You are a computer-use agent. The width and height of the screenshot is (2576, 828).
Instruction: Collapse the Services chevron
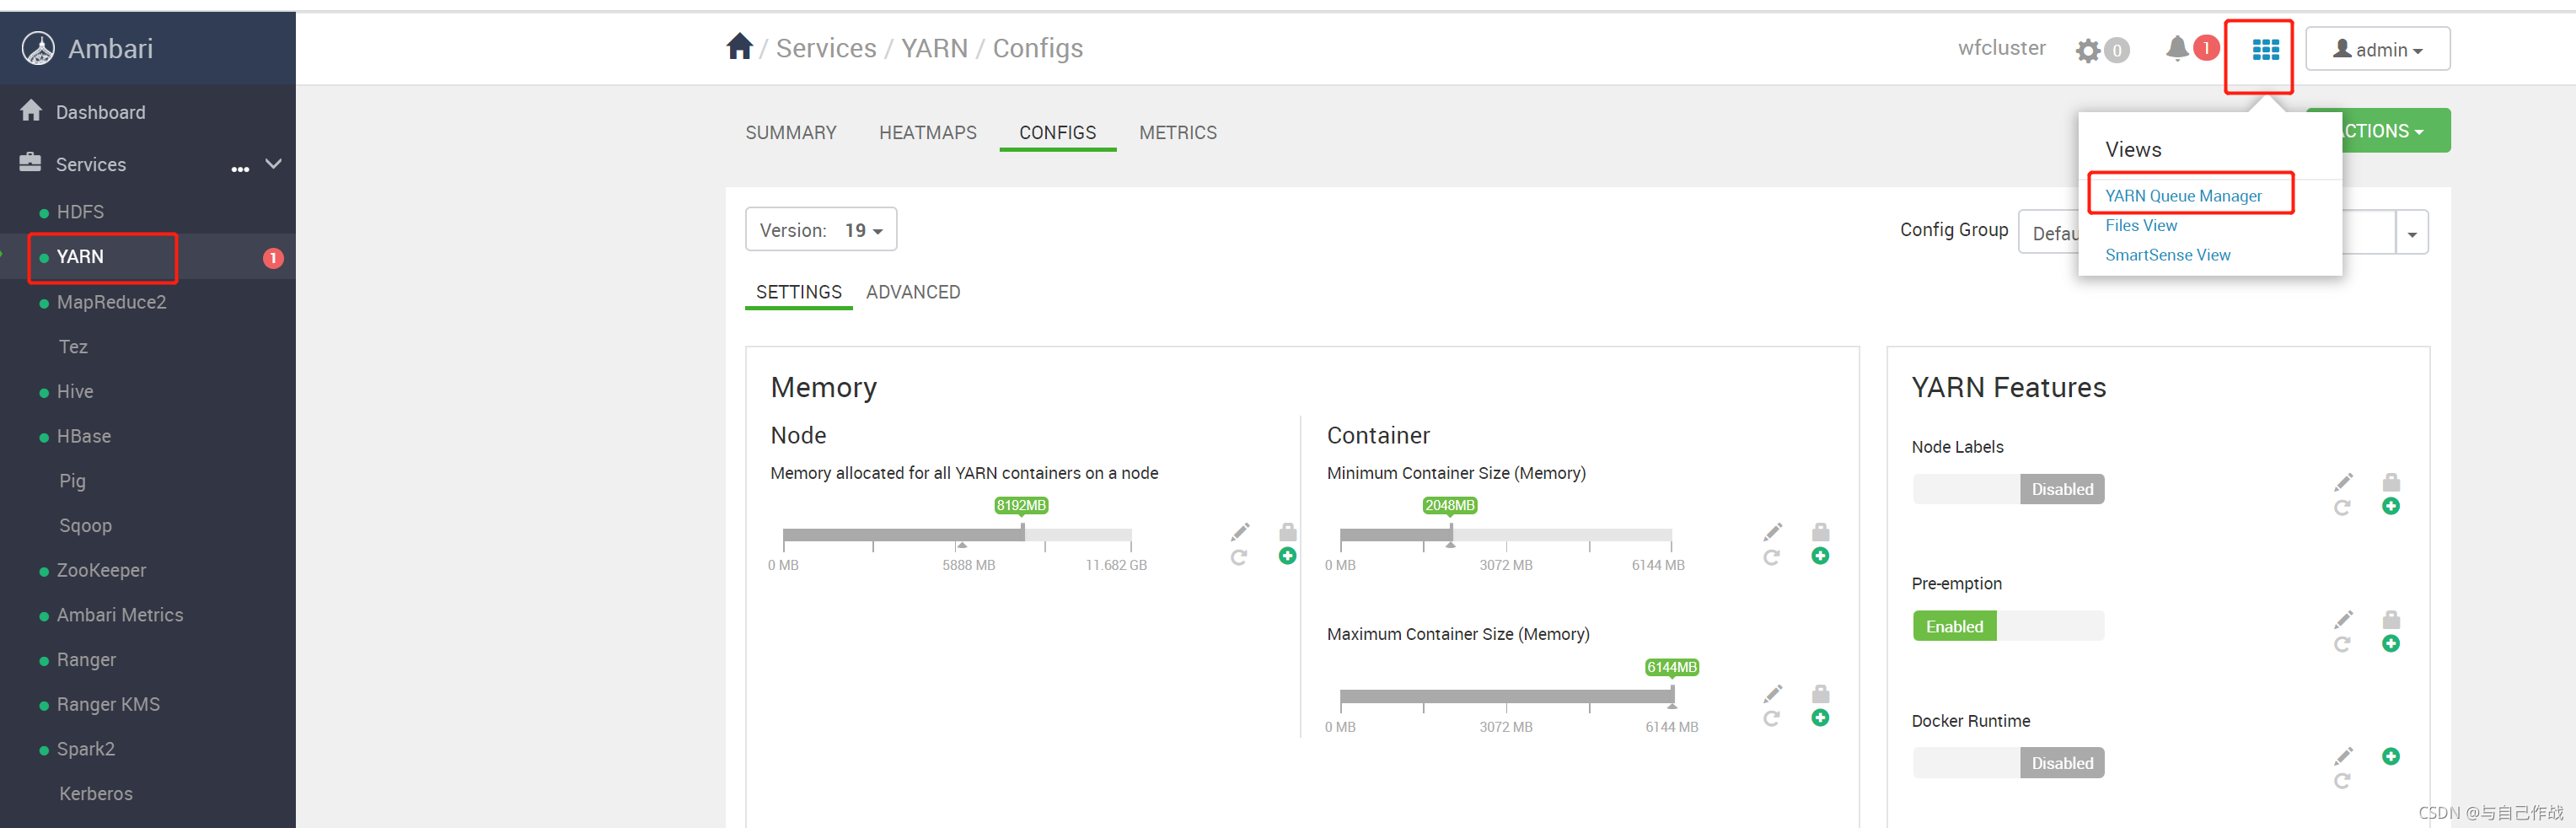point(273,163)
